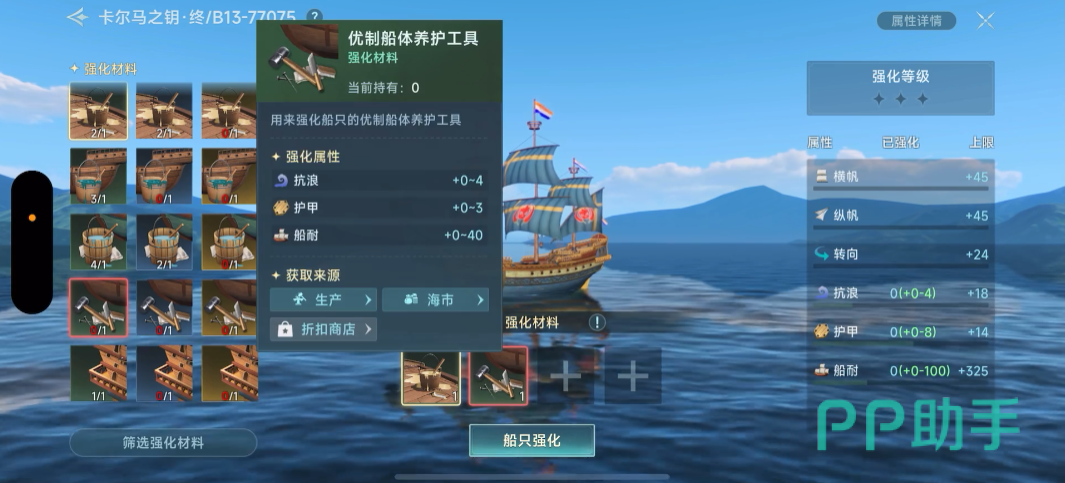This screenshot has width=1065, height=483.
Task: Click the back arrow icon beside the ship name
Action: click(78, 17)
